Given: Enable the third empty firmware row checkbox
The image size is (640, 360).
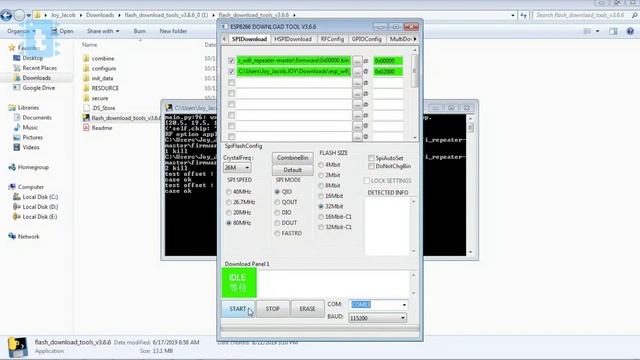Looking at the screenshot, I should (x=231, y=82).
